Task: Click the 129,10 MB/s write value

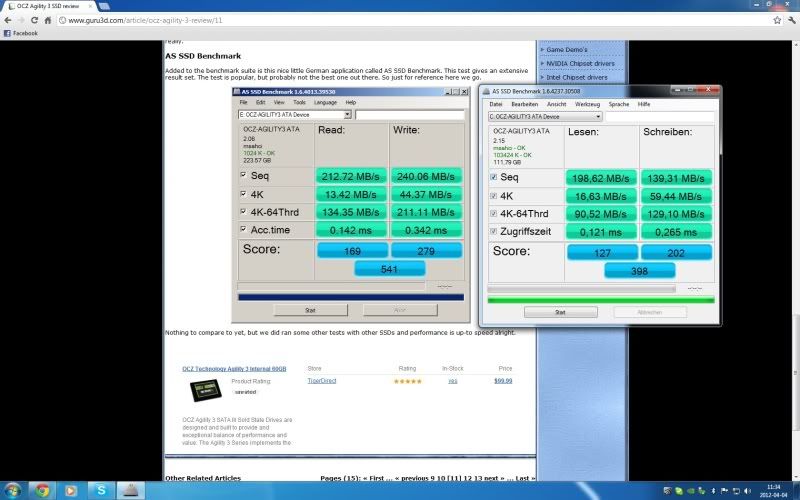Action: (x=676, y=214)
